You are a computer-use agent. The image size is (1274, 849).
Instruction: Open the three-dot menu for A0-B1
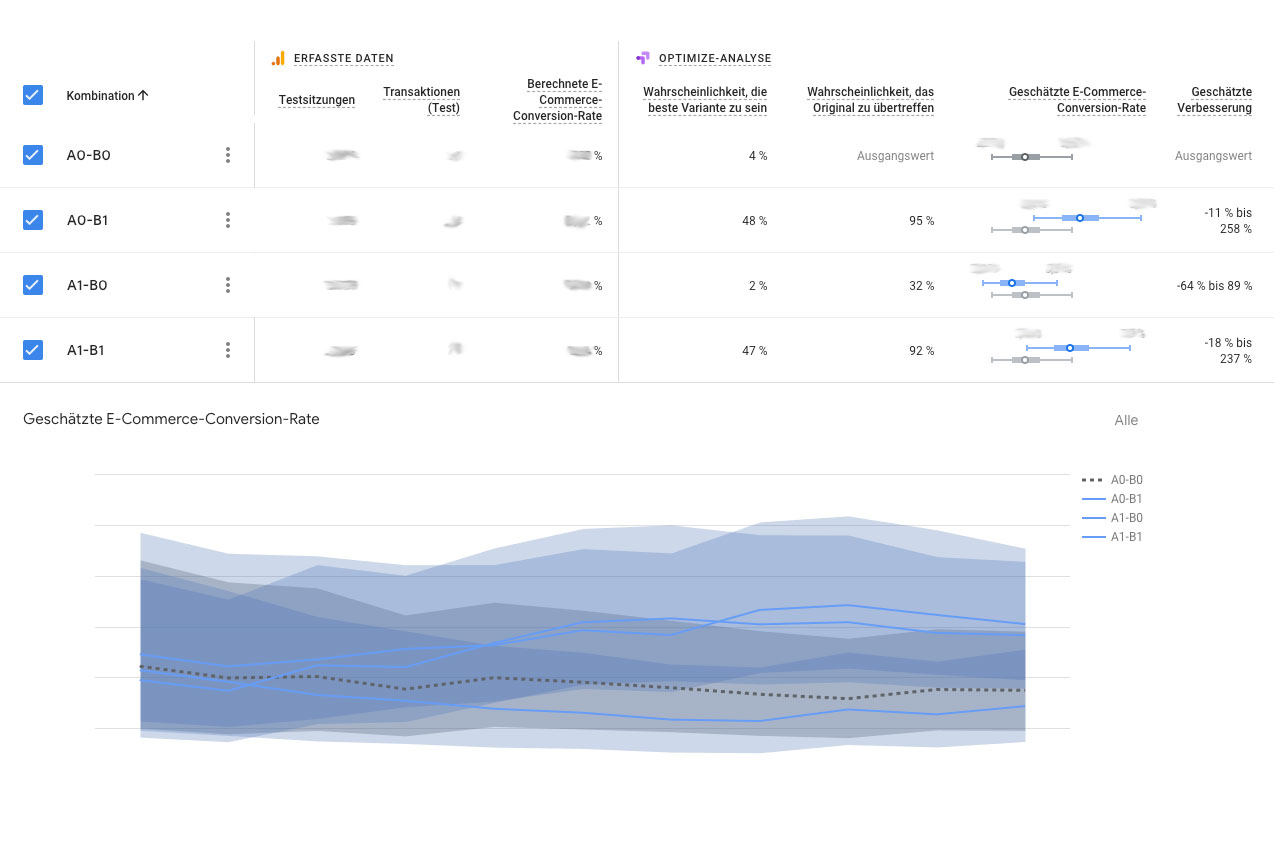point(228,220)
